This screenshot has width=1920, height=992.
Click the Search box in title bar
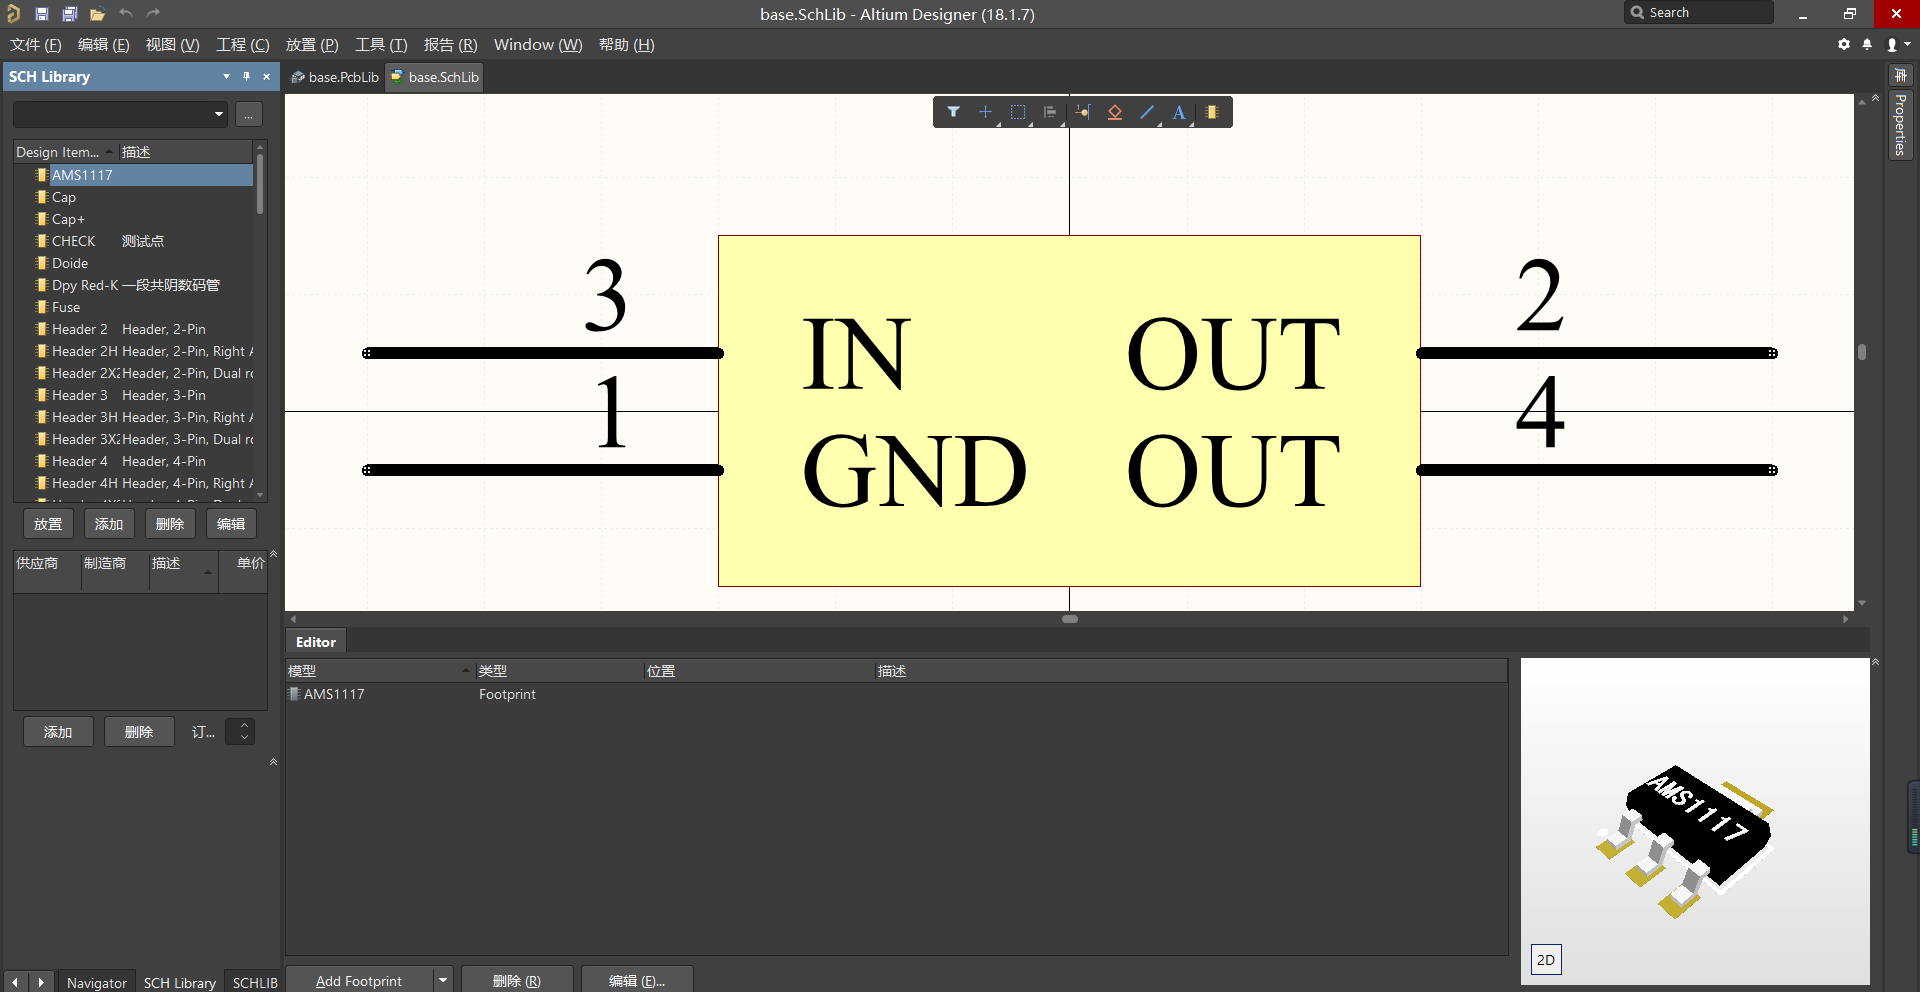(x=1698, y=13)
